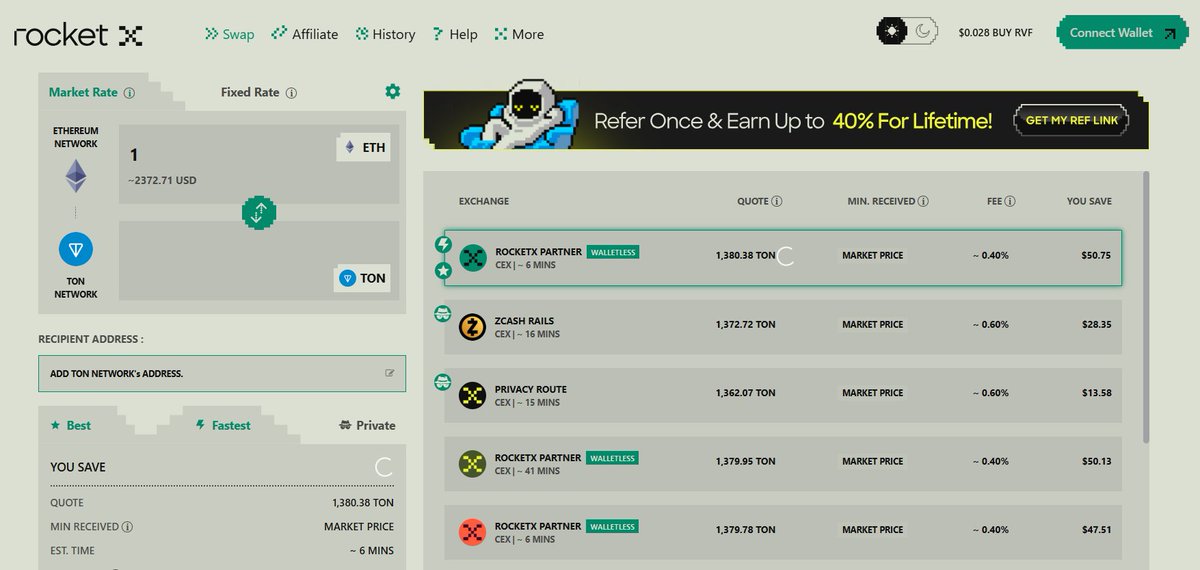The image size is (1200, 570).
Task: Click the Walletless tag on 1,379.78 row
Action: point(613,526)
